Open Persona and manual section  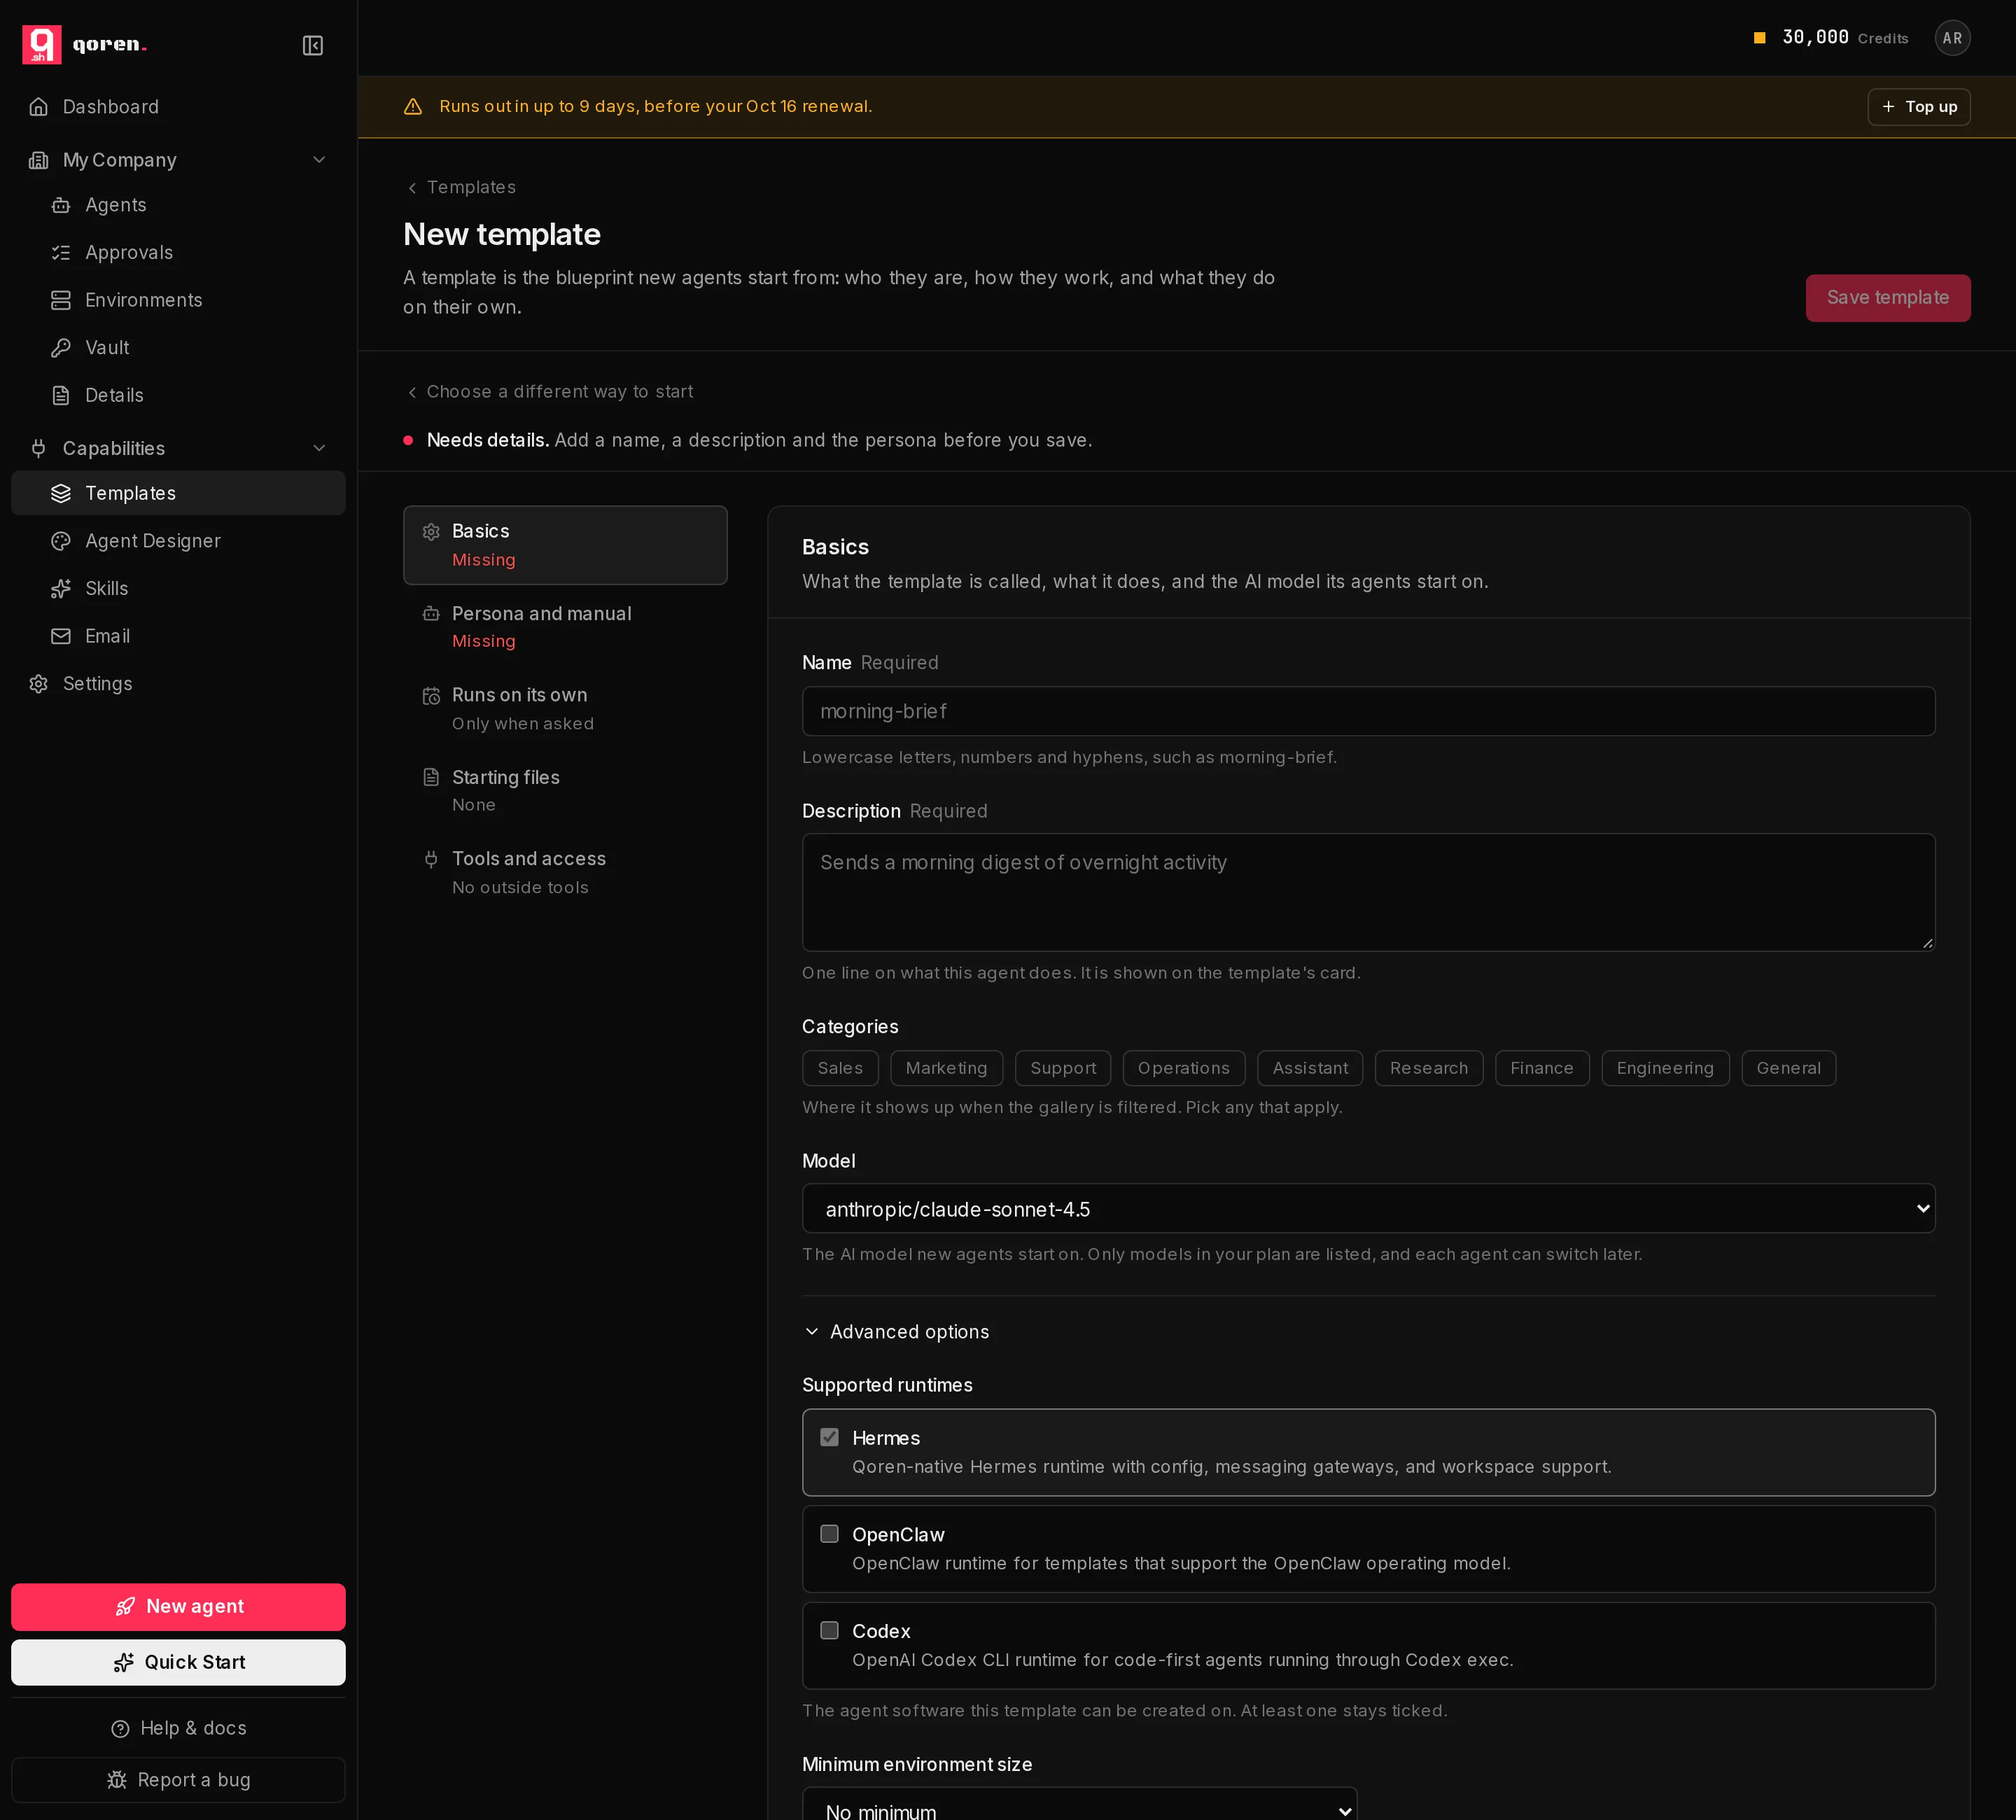[x=565, y=627]
